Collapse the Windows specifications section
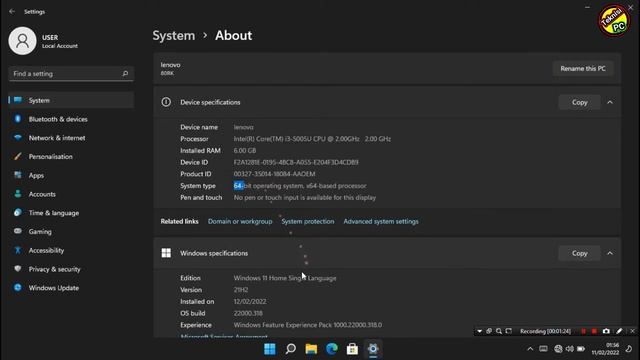The image size is (640, 360). click(610, 253)
